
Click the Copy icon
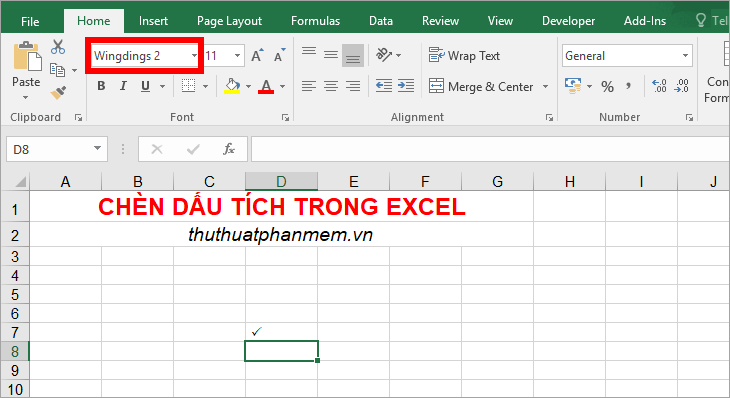point(57,70)
